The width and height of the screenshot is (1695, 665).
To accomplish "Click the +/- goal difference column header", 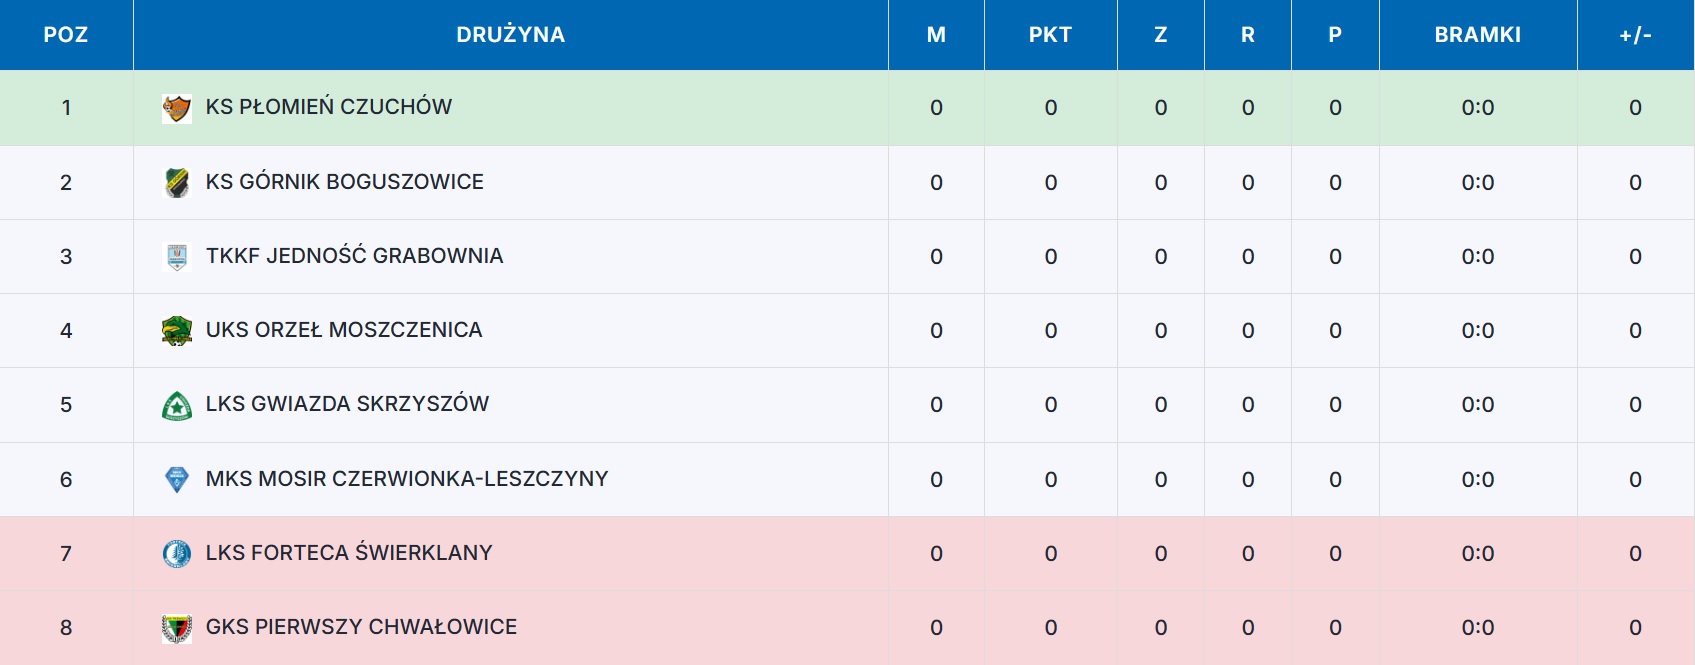I will coord(1635,35).
